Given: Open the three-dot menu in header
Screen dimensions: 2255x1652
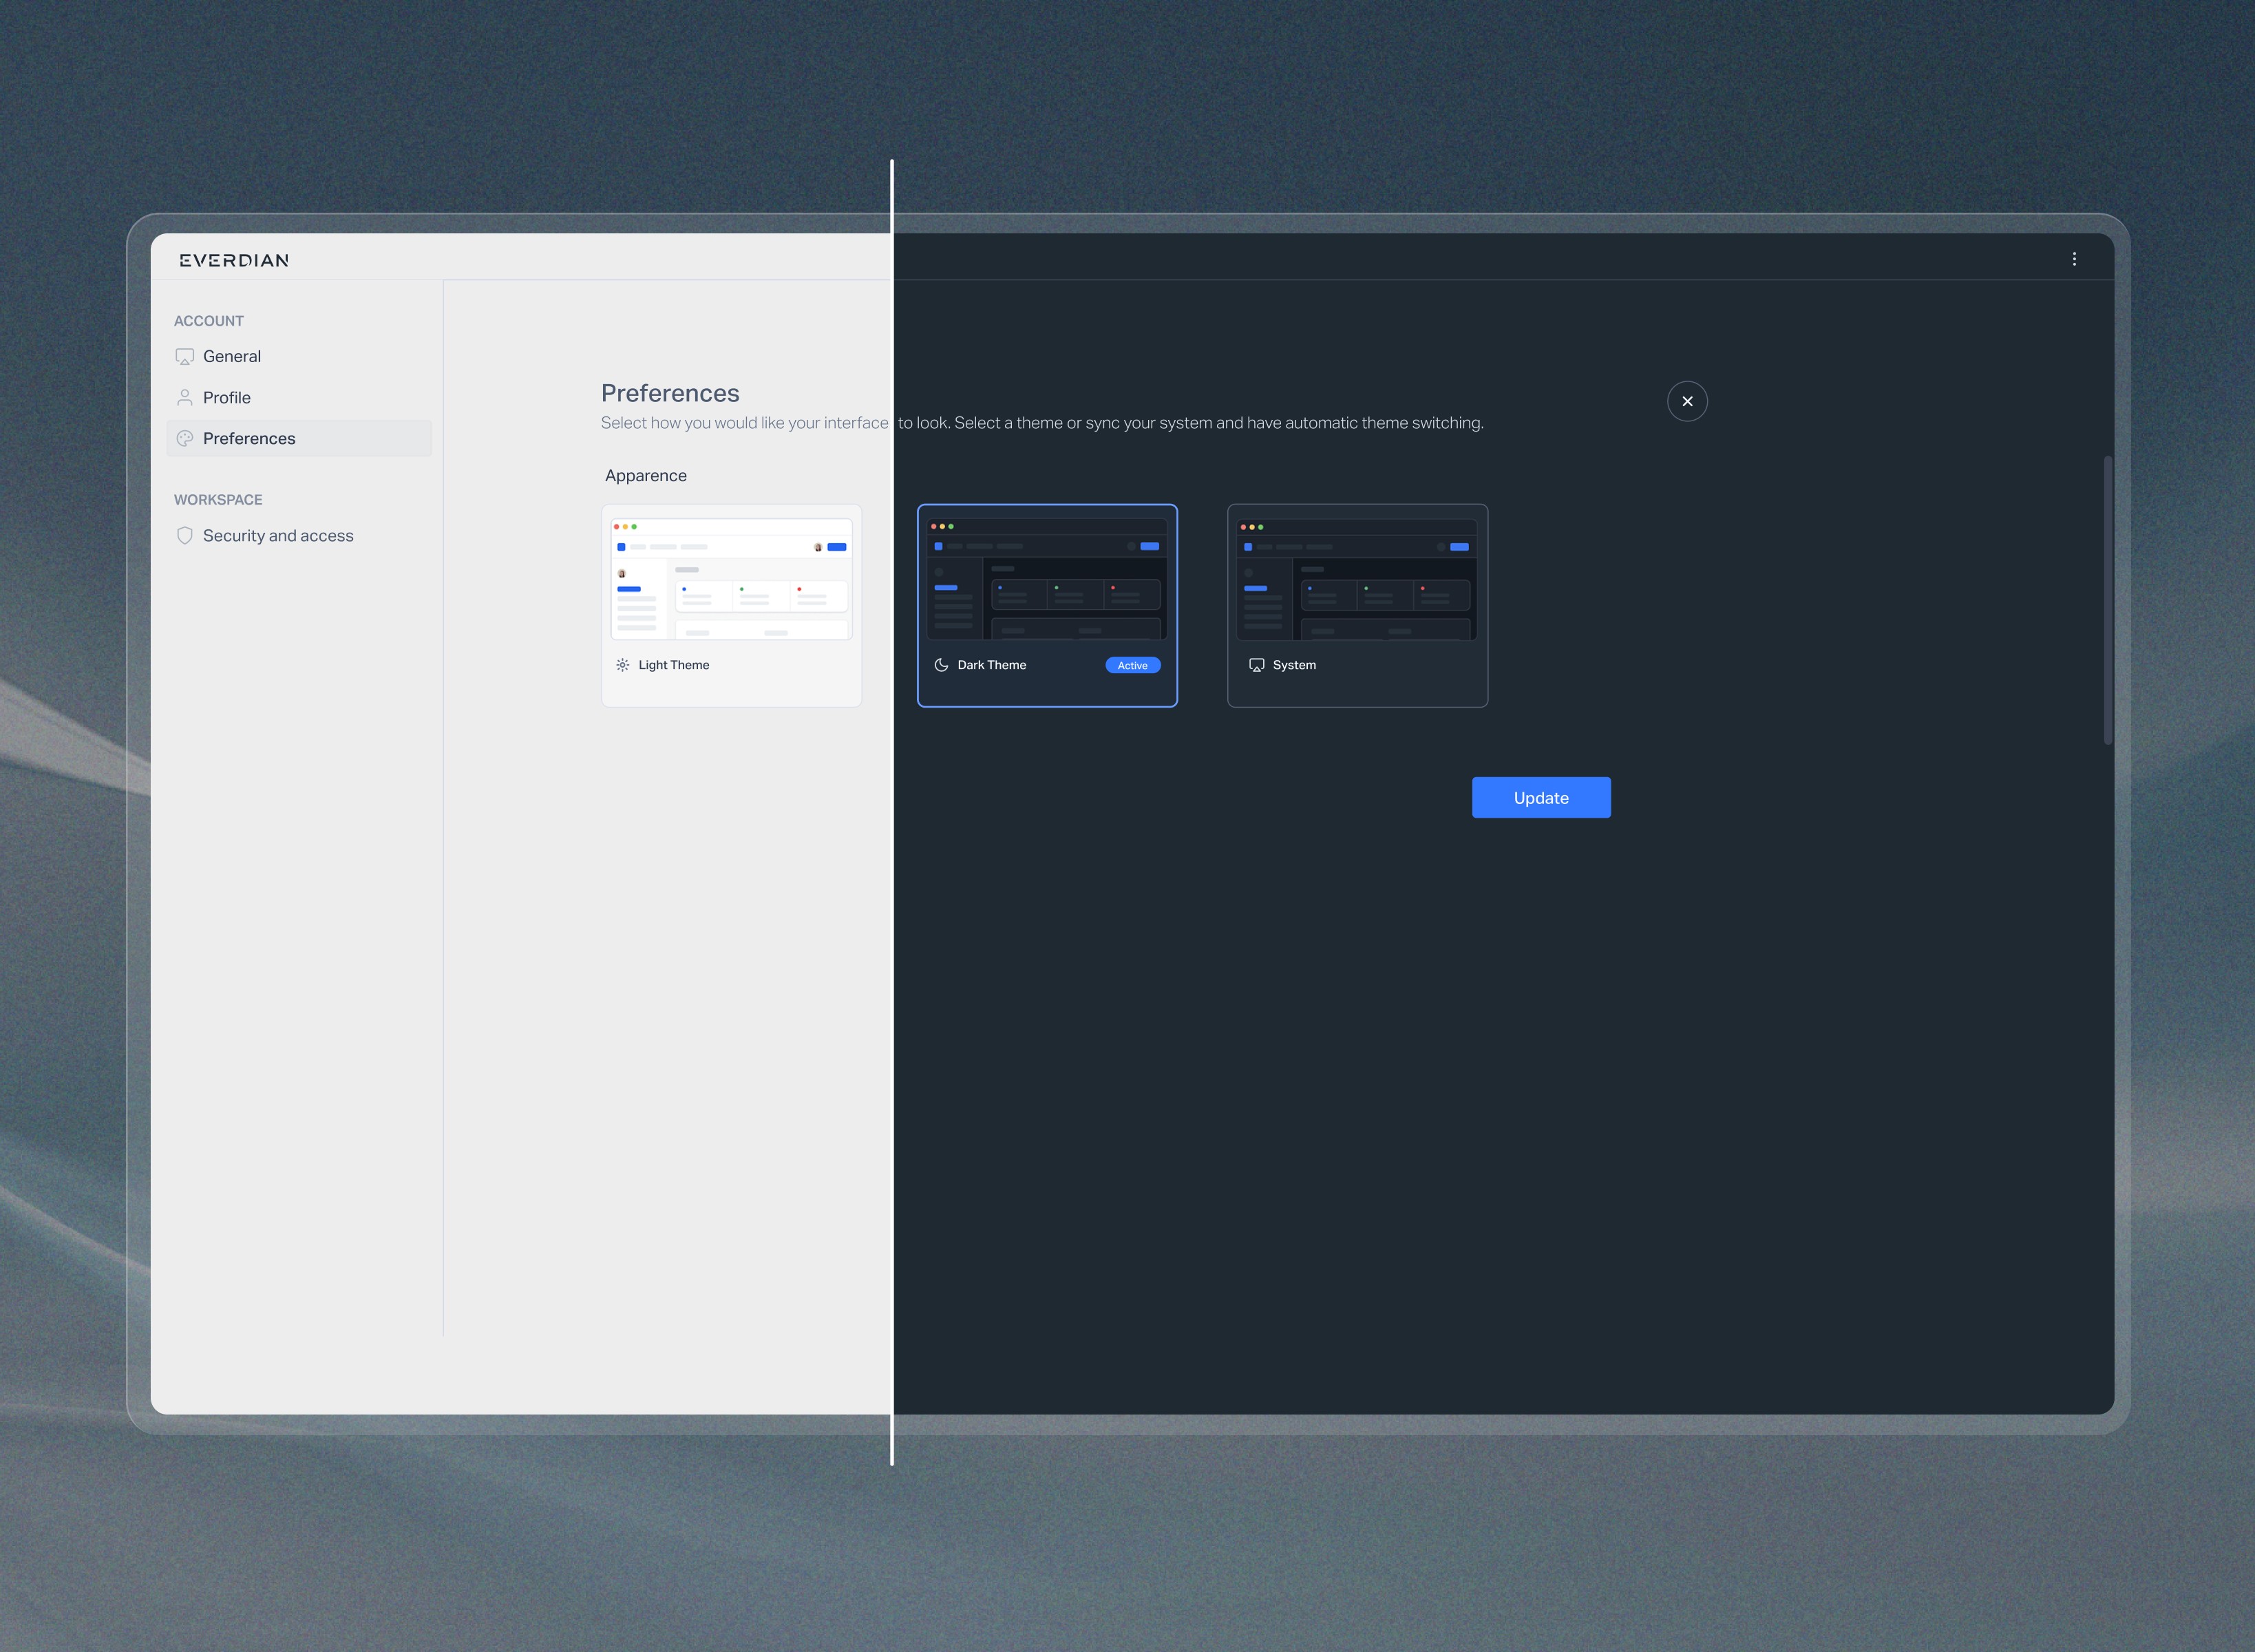Looking at the screenshot, I should point(2074,259).
